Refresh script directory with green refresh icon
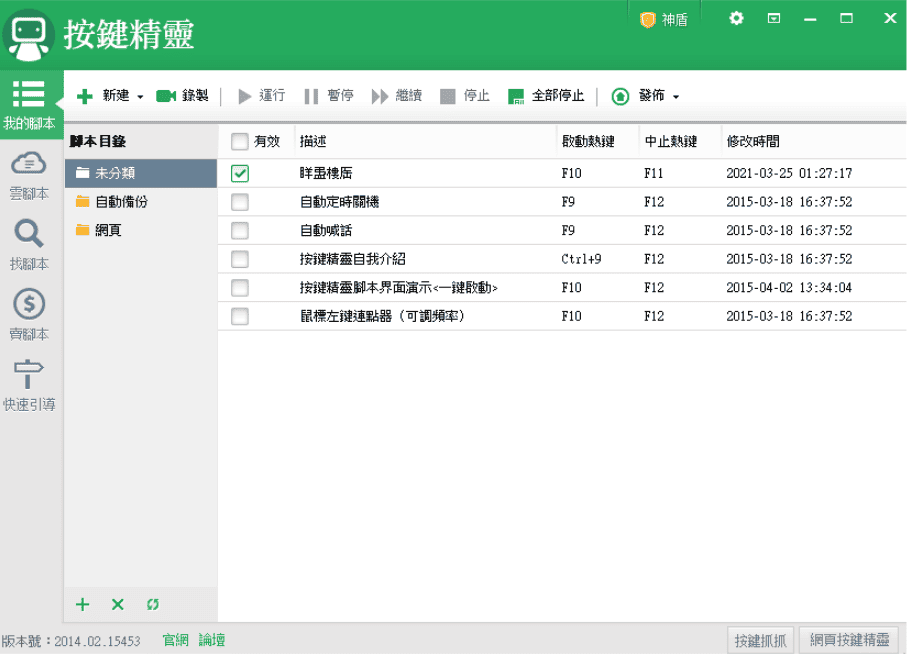 152,604
